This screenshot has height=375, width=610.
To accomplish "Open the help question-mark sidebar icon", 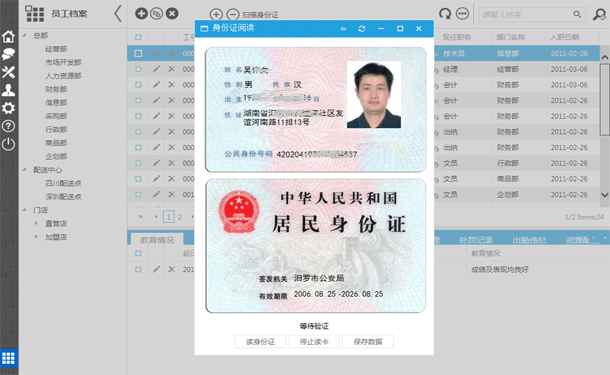I will pyautogui.click(x=8, y=126).
